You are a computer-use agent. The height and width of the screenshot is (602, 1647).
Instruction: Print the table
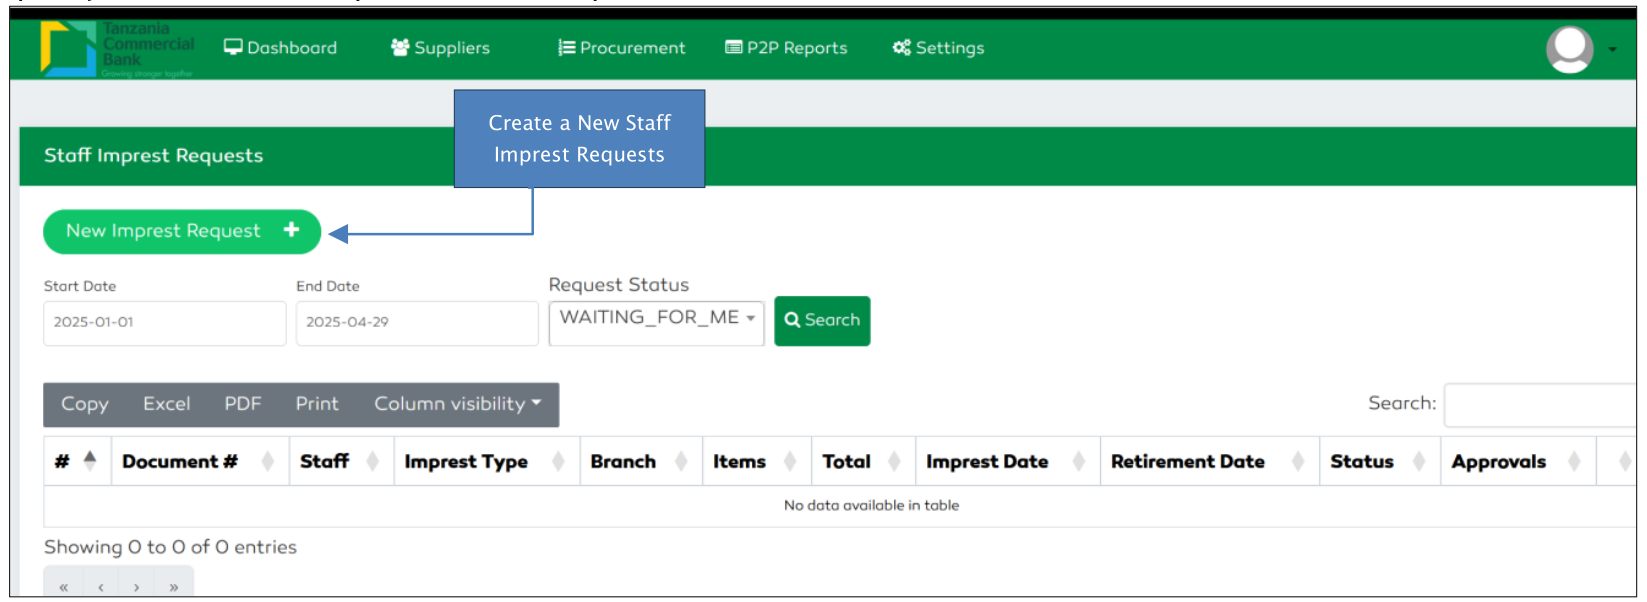click(x=317, y=404)
